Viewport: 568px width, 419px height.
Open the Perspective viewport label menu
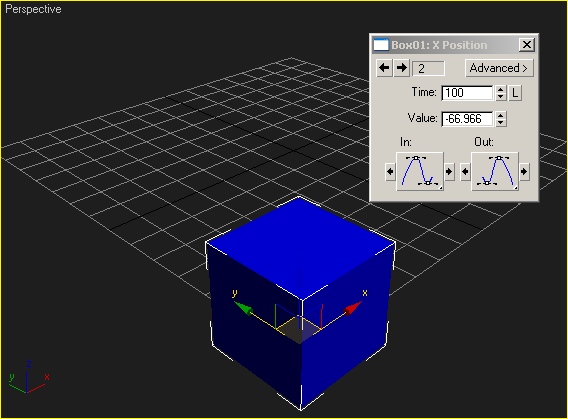pos(33,9)
